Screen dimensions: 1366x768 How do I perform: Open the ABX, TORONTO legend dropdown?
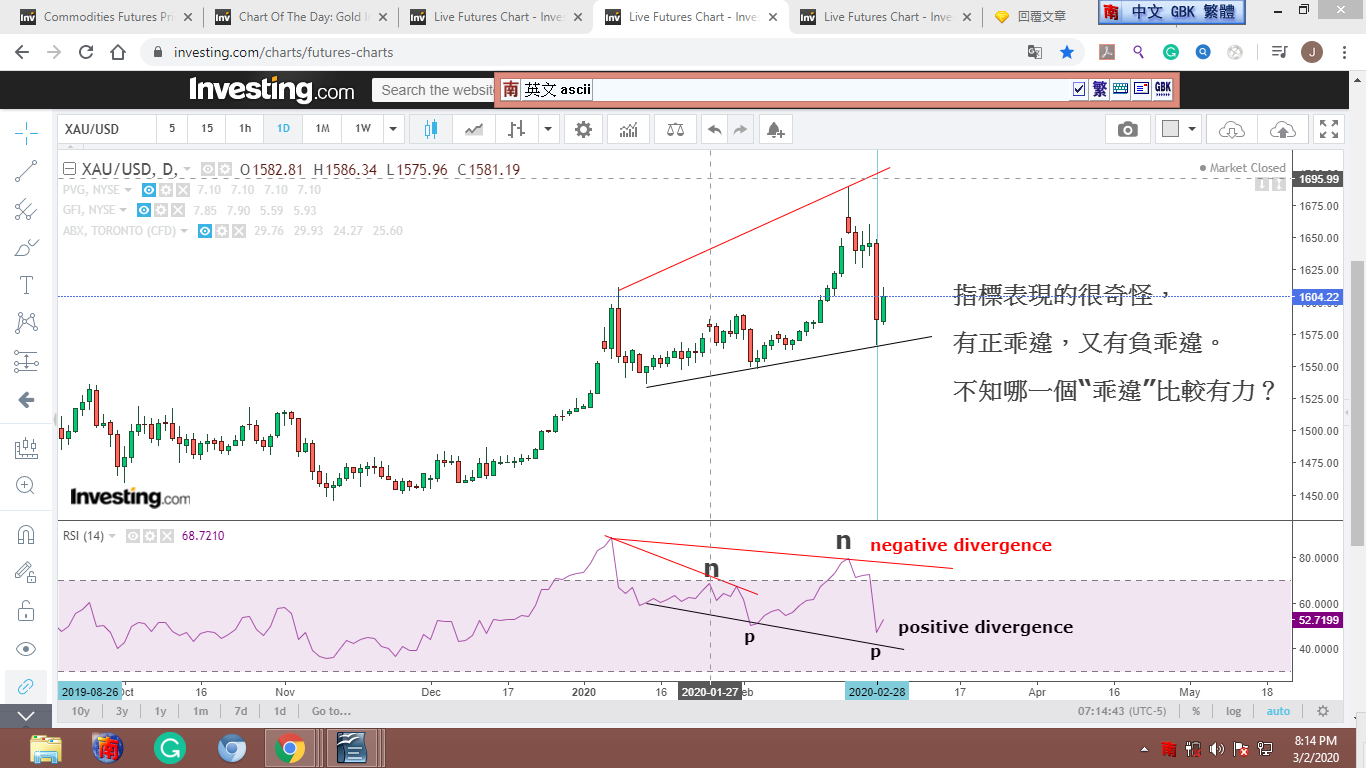click(x=185, y=231)
